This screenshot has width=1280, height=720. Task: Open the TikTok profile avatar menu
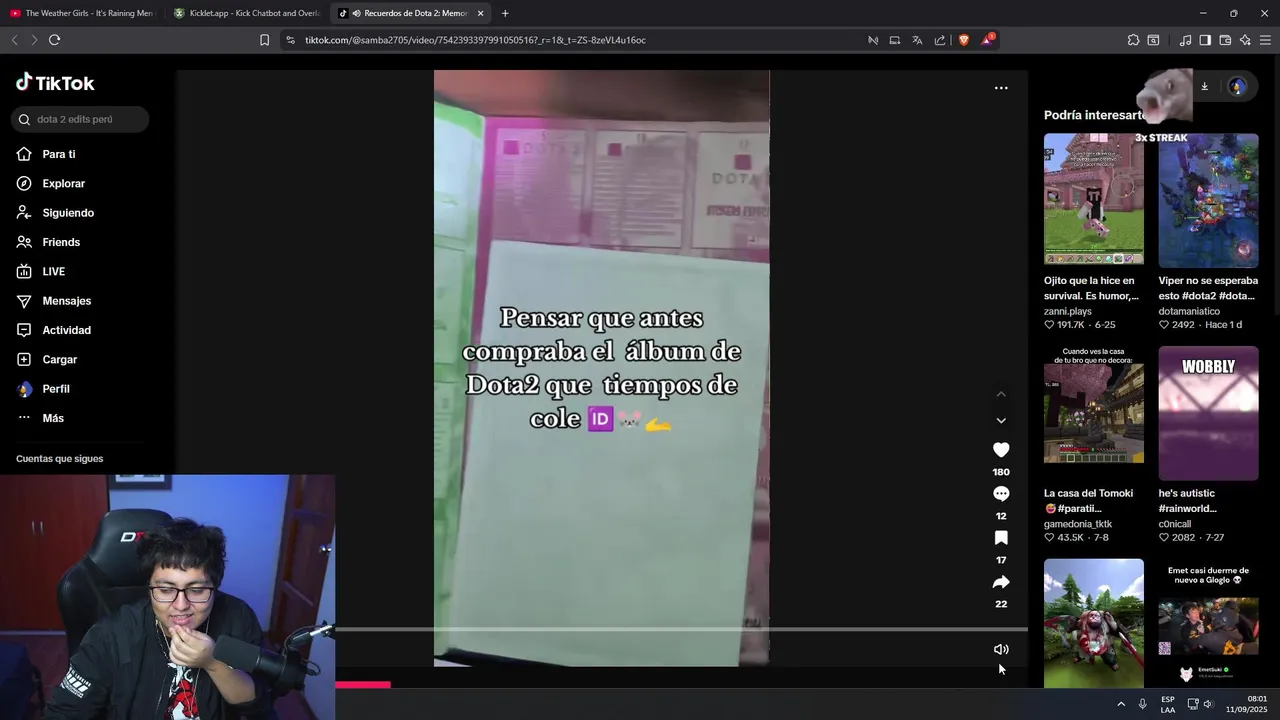click(1237, 87)
